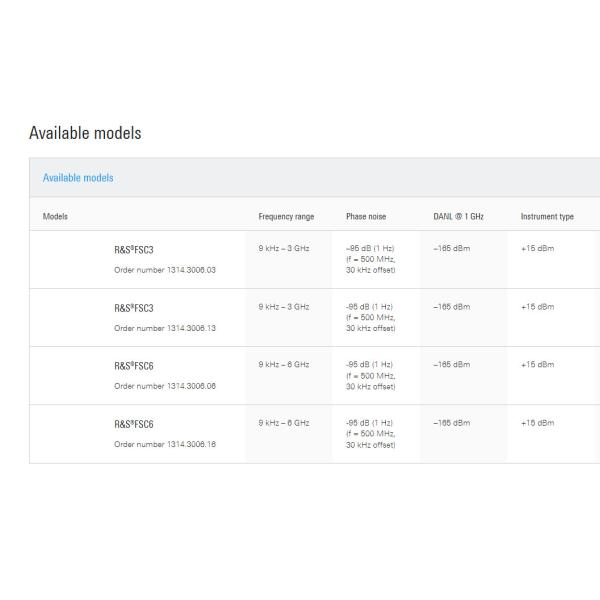Click phase noise value in order 1314.3006.16 row
The width and height of the screenshot is (600, 600).
370,434
